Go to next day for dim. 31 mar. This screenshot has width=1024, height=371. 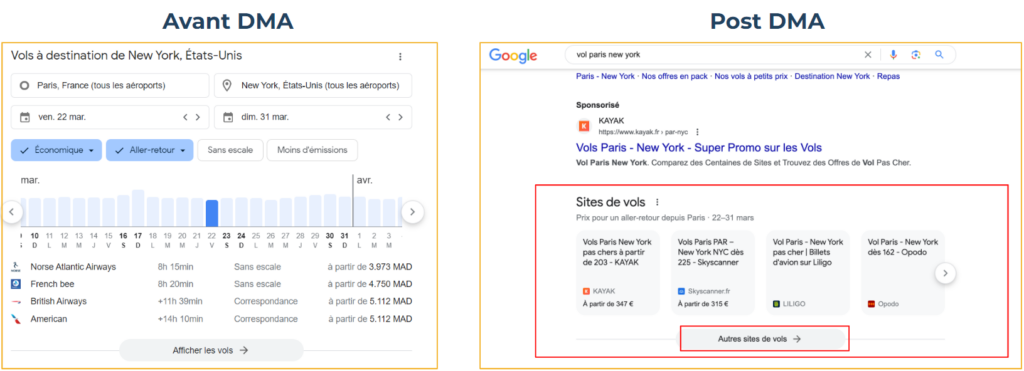tap(401, 118)
